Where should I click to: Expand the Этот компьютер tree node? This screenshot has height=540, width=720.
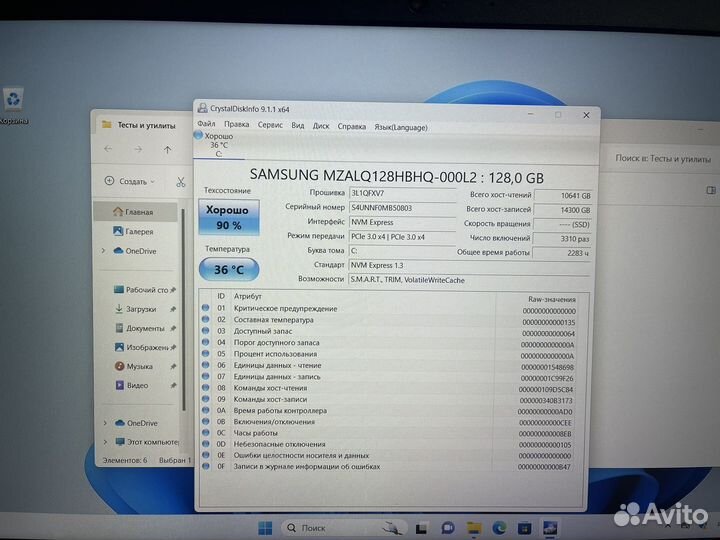point(105,442)
